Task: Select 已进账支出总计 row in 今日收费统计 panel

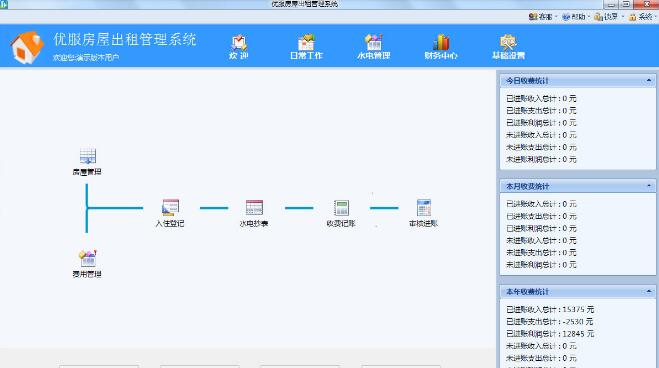Action: point(541,110)
